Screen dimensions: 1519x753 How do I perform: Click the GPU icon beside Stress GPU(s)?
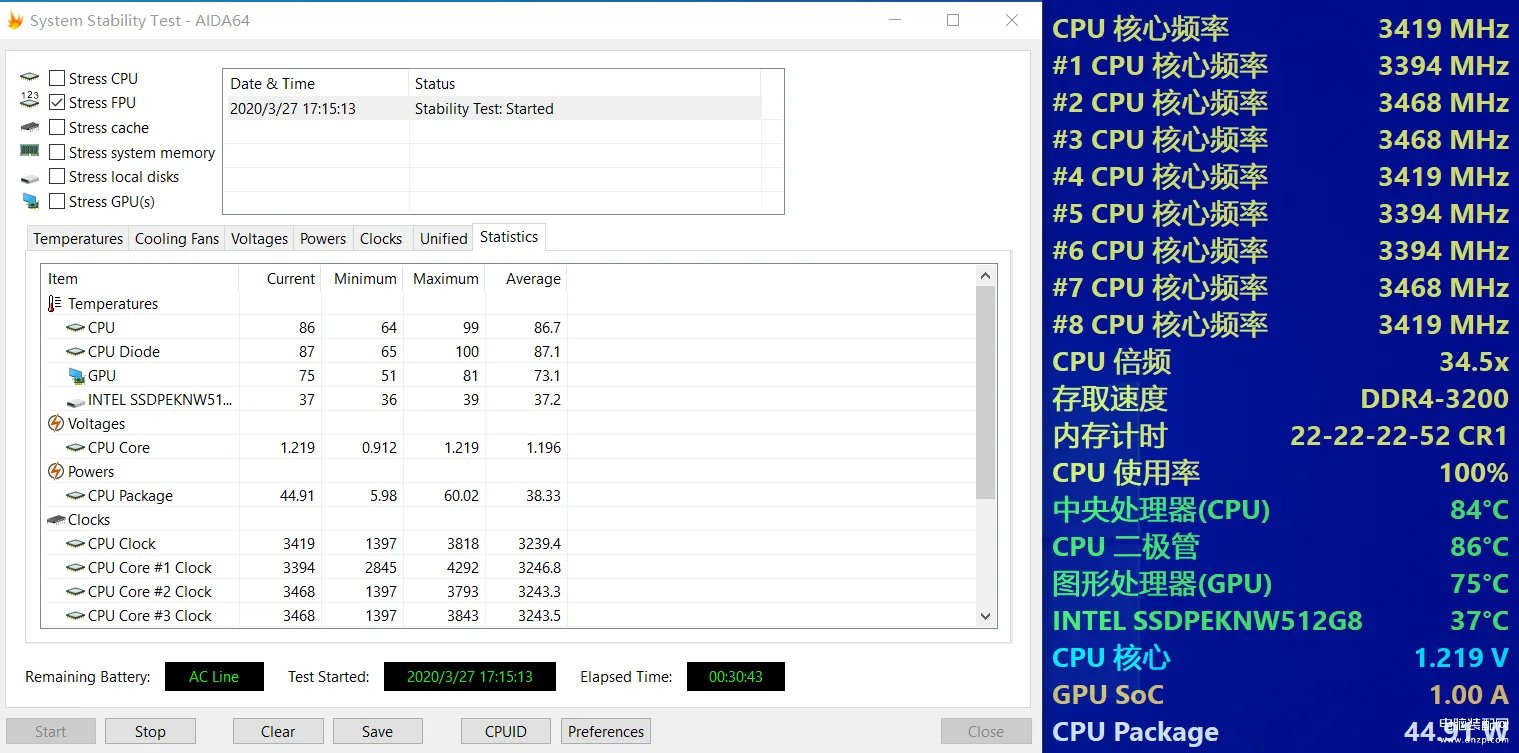pyautogui.click(x=32, y=202)
